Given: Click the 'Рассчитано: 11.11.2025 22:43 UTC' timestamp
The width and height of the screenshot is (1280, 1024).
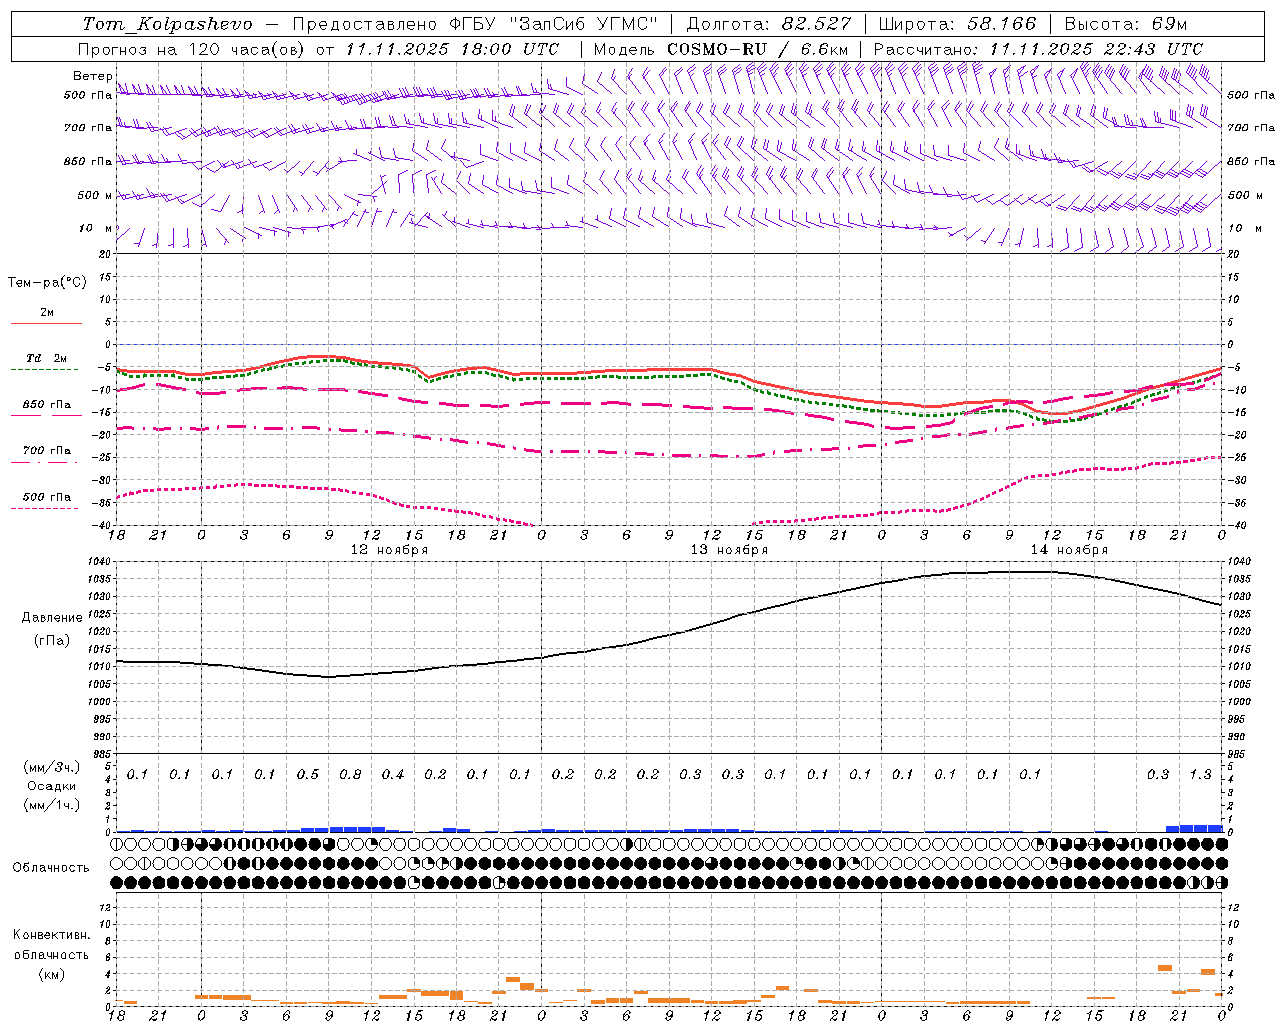Looking at the screenshot, I should coord(1038,49).
